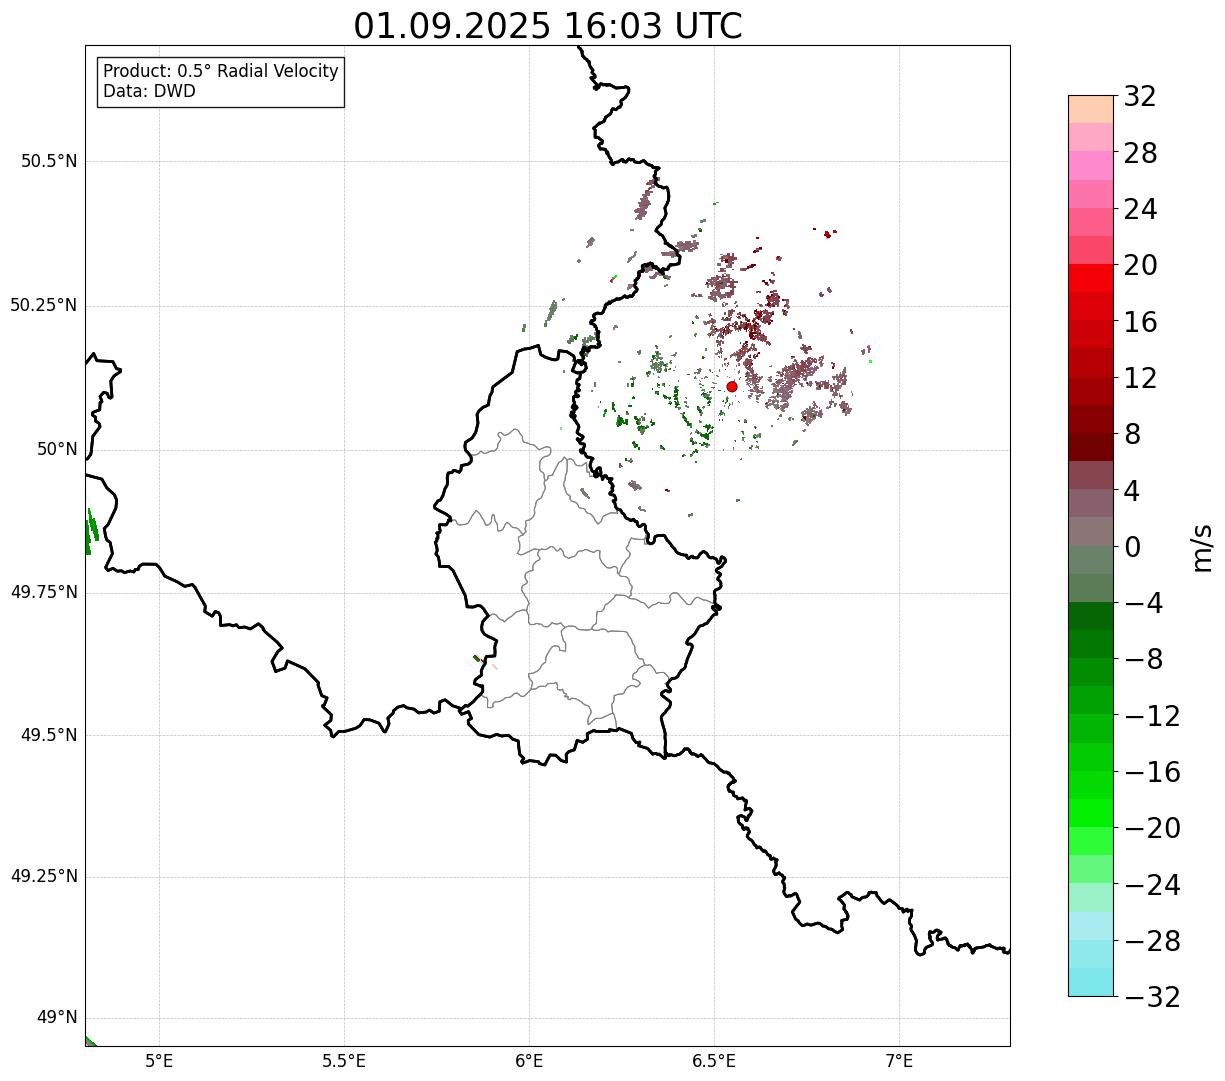Click the colorbar tick value 4

point(1132,491)
